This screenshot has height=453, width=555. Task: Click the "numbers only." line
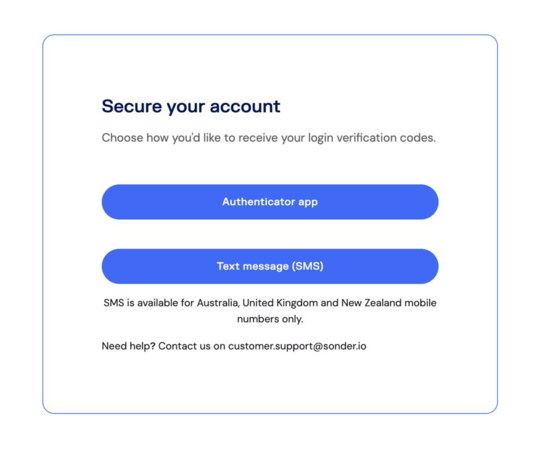(270, 319)
